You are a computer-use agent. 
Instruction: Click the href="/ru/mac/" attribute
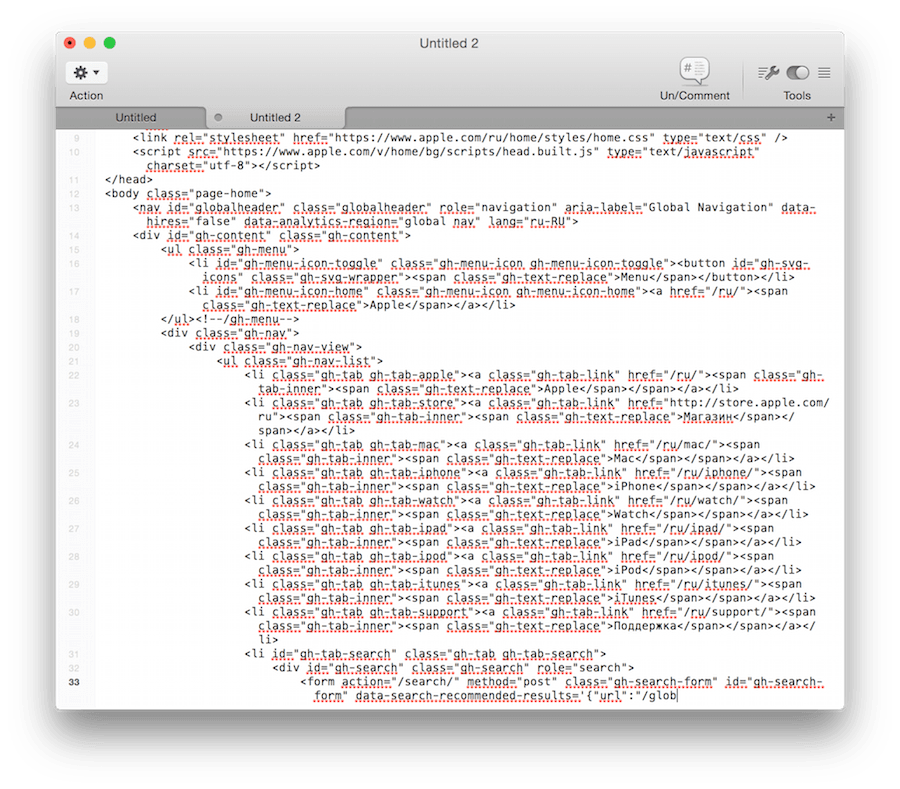click(x=666, y=445)
